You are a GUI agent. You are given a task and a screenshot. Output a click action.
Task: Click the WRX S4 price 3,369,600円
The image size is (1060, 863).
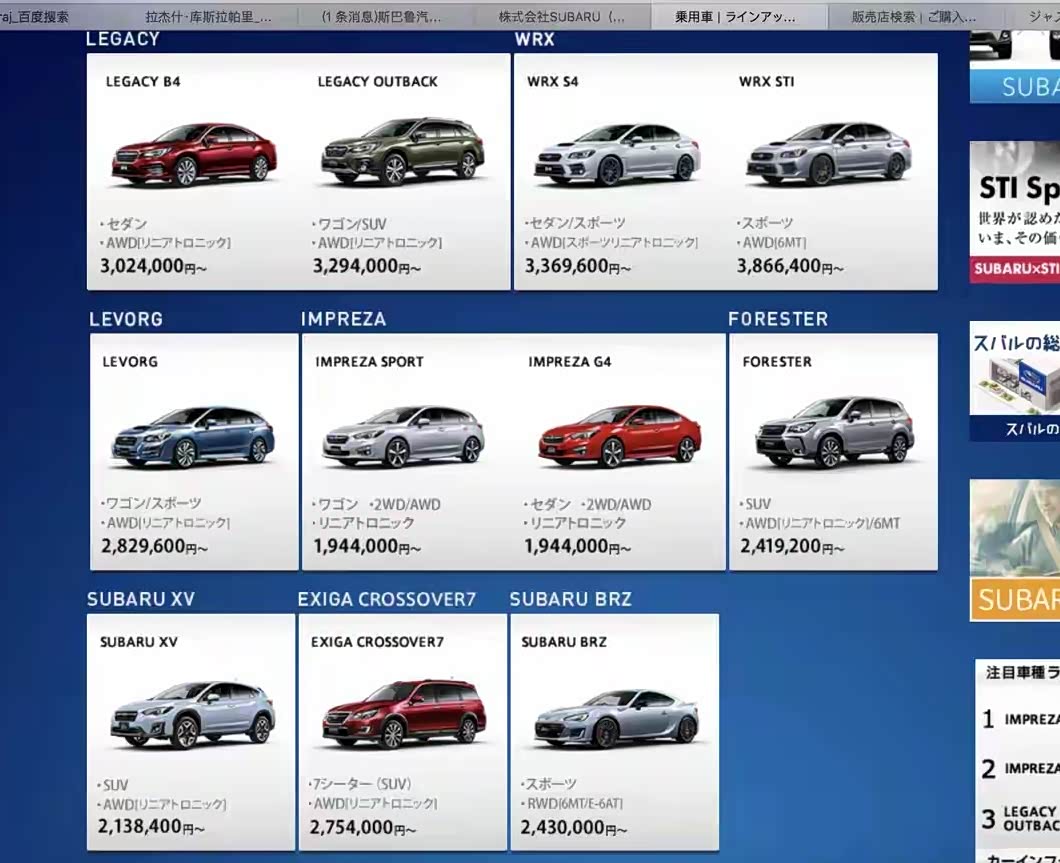577,266
